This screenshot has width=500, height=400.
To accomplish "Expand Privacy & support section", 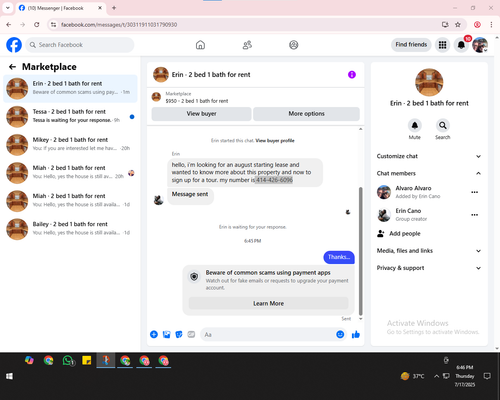I will [x=429, y=268].
